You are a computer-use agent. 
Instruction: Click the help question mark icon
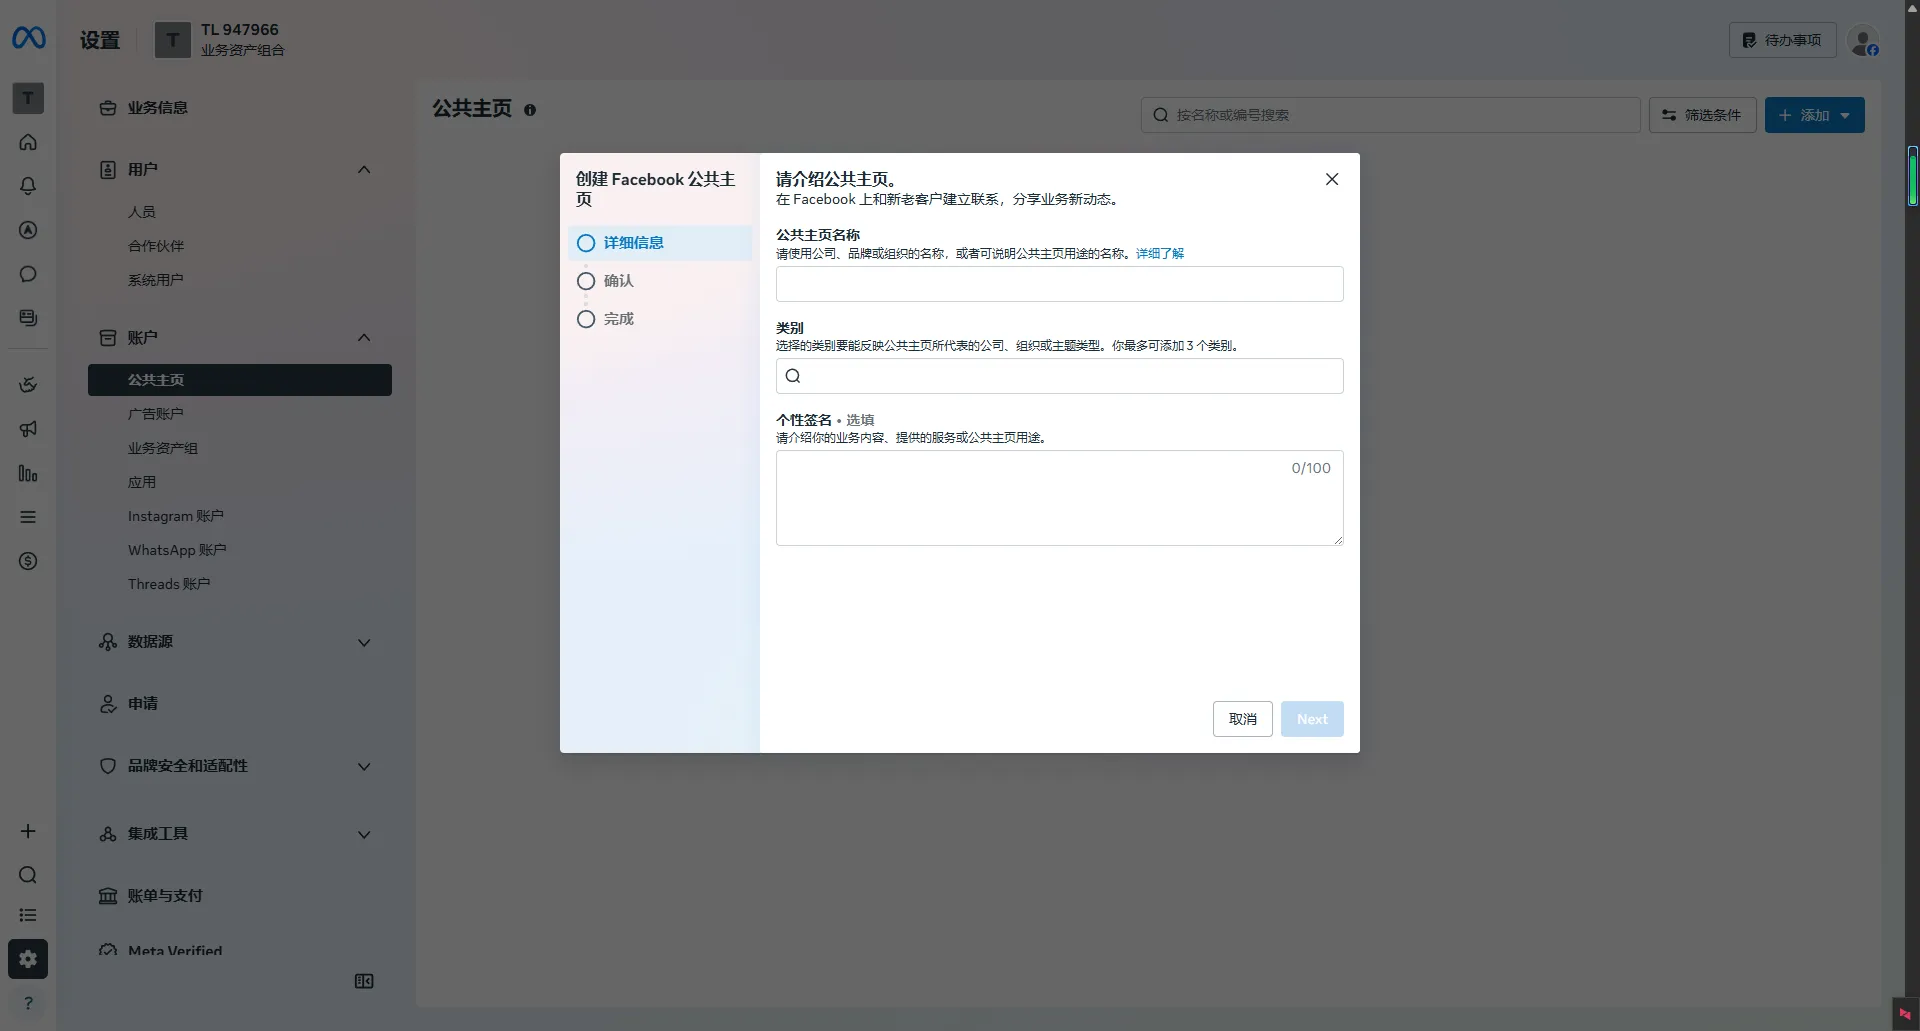click(x=28, y=1003)
